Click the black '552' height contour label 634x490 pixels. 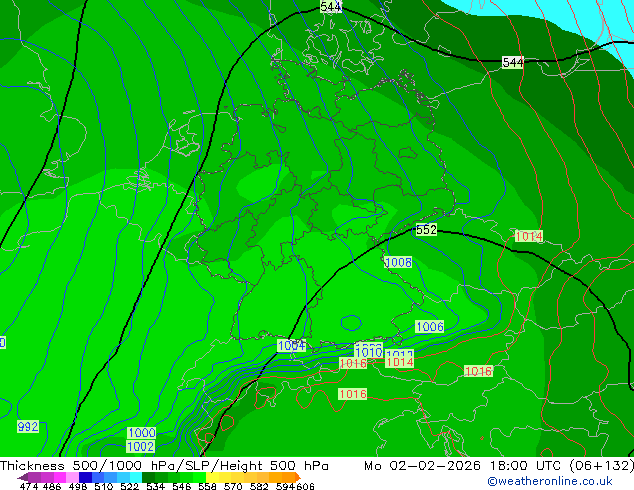pyautogui.click(x=426, y=230)
